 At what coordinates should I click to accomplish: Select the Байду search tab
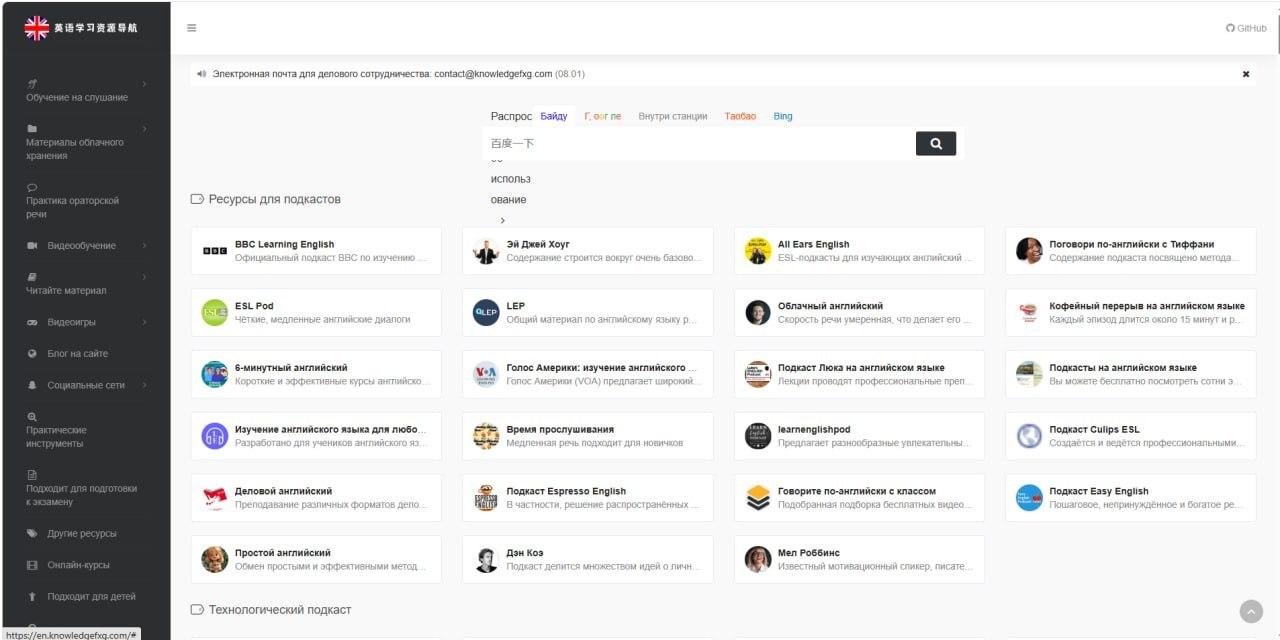click(x=553, y=116)
